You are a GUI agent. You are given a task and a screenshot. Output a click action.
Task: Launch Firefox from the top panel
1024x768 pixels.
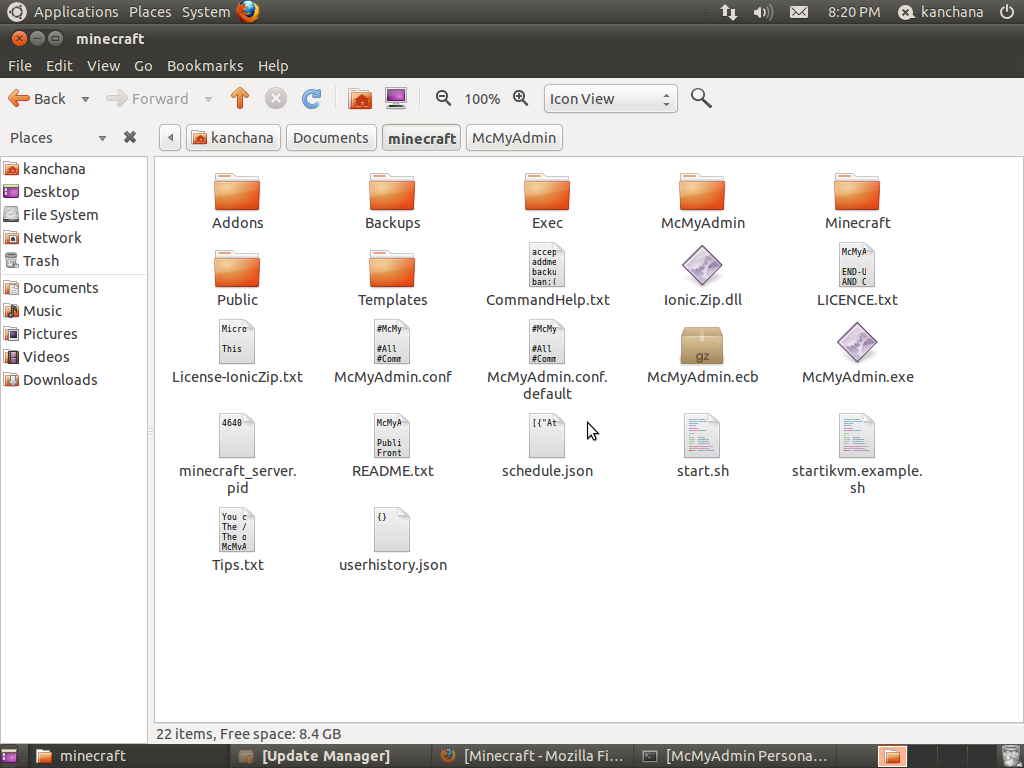[x=248, y=12]
